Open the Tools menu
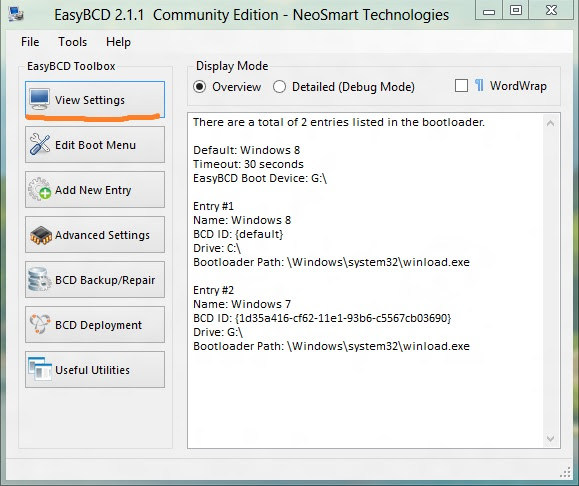The image size is (579, 486). [72, 42]
